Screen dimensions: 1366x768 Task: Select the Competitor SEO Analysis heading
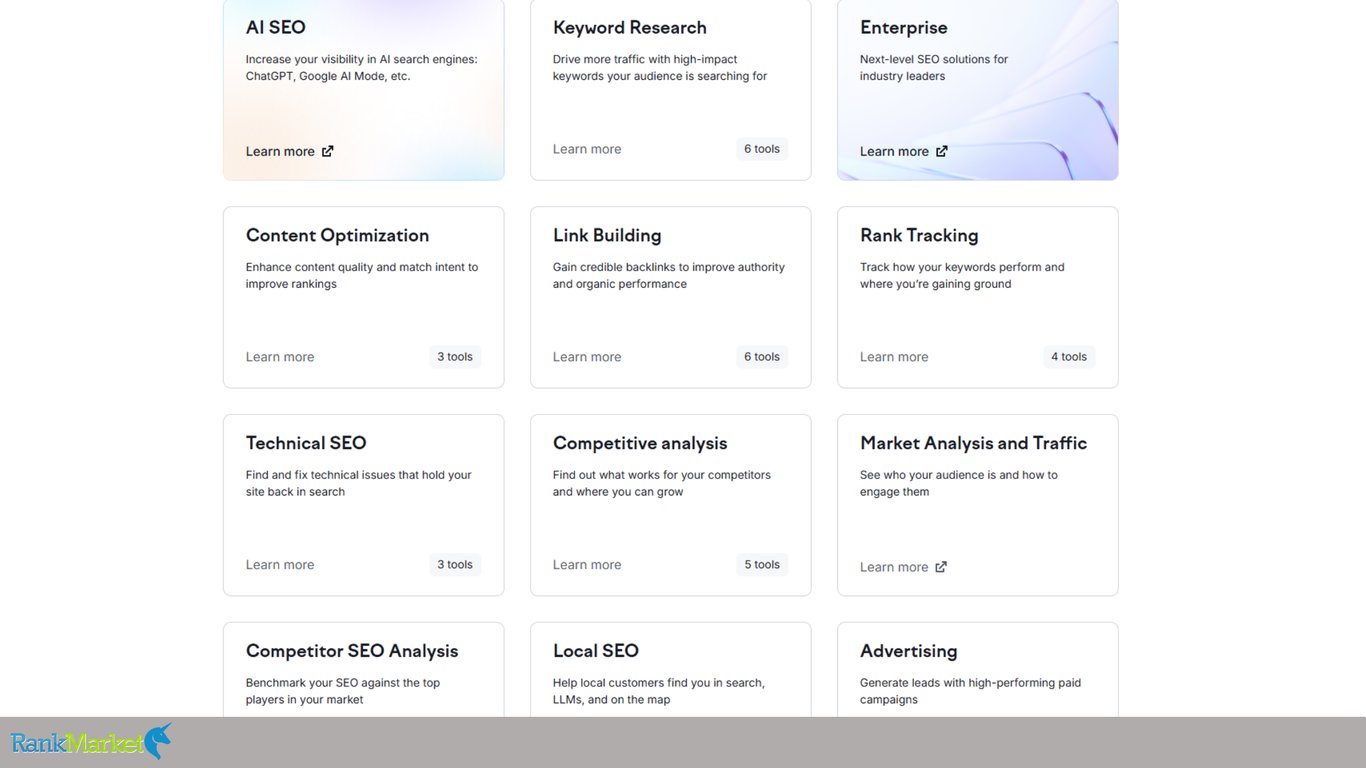[352, 651]
